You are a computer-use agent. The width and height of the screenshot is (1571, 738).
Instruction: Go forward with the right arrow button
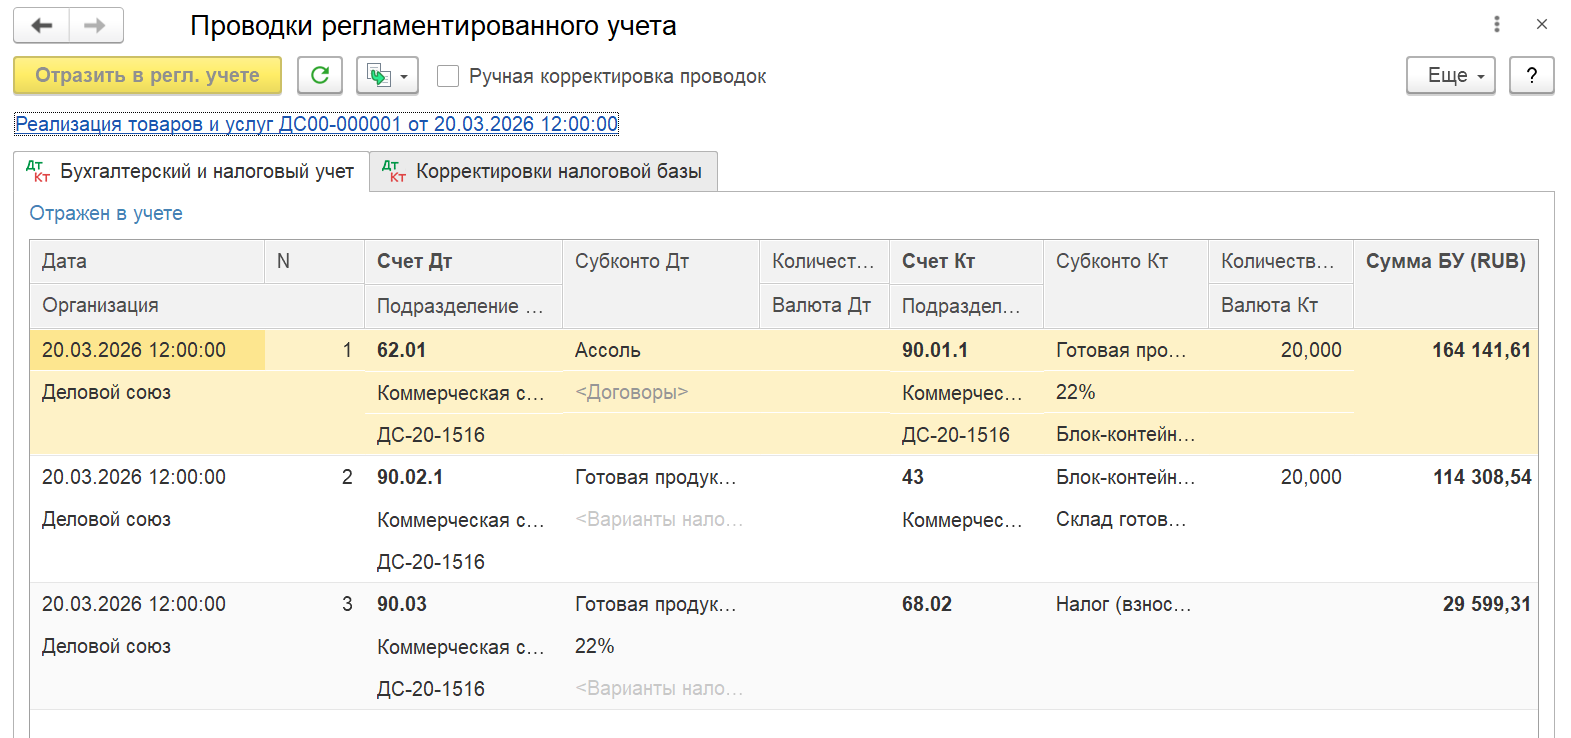tap(96, 25)
